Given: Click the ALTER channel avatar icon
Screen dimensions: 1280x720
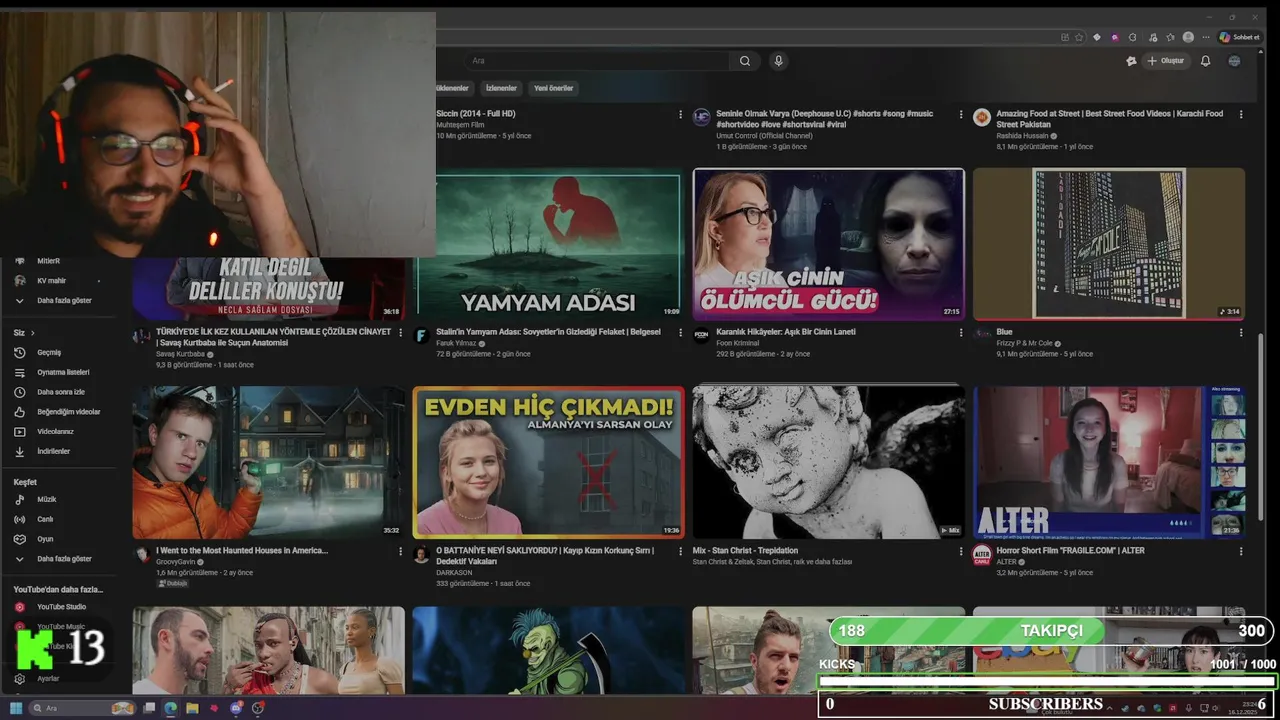Looking at the screenshot, I should pos(982,555).
